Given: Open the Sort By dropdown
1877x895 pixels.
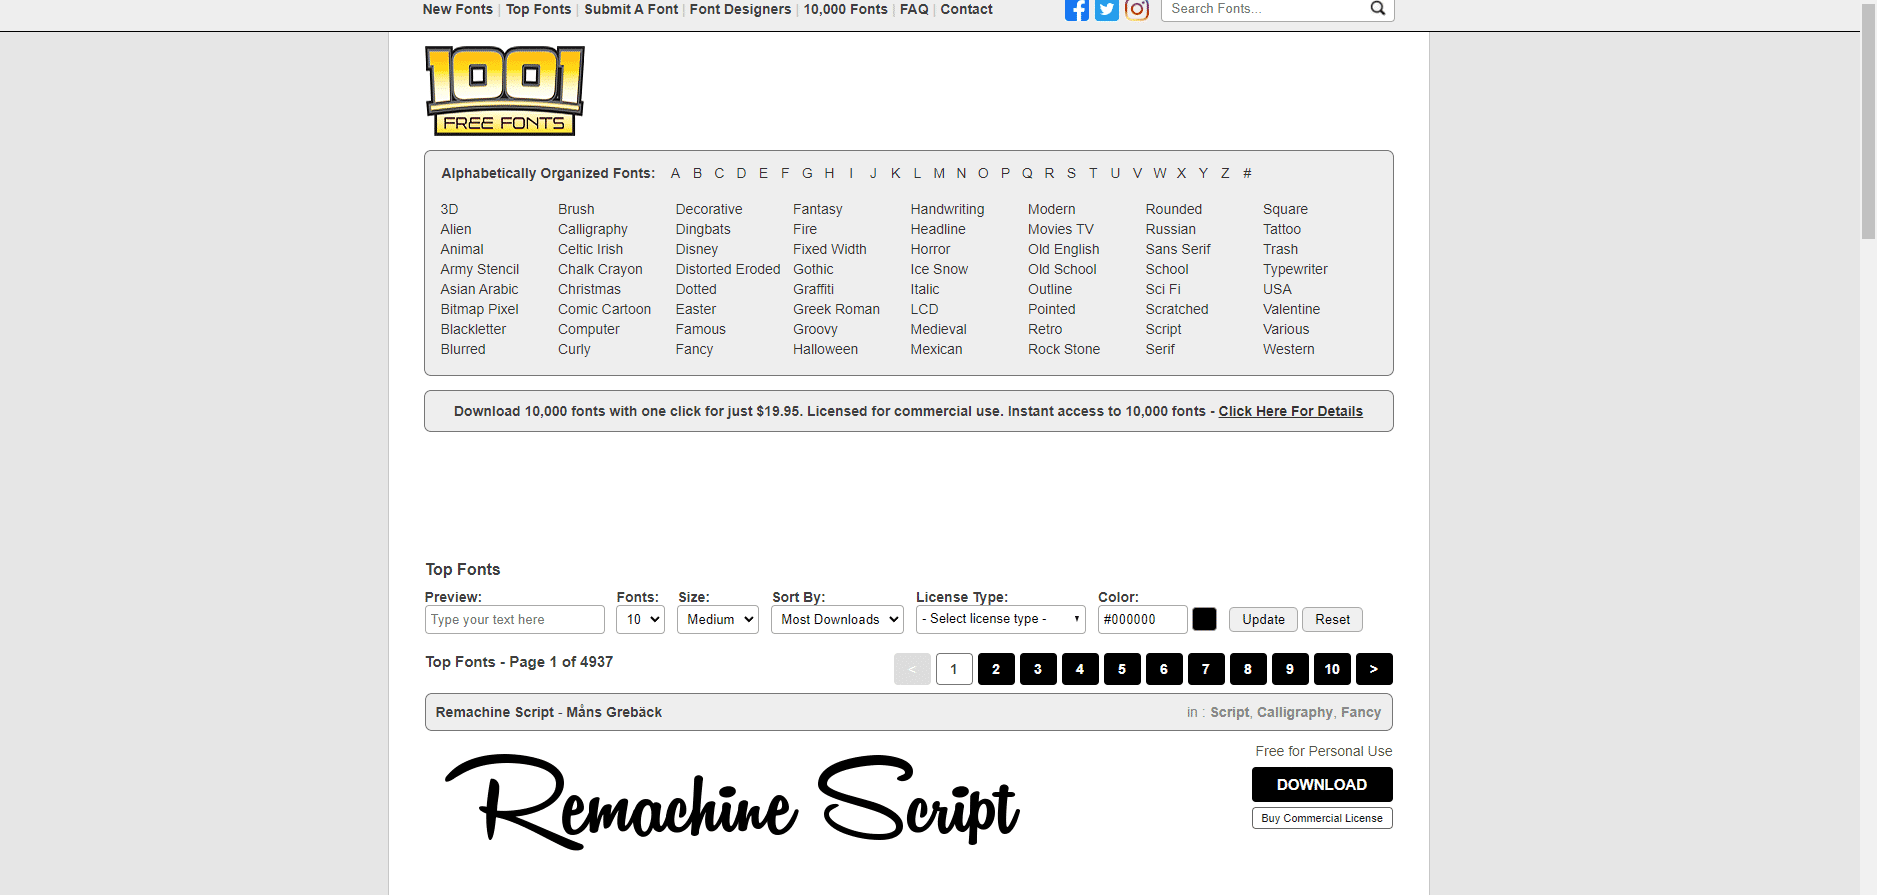Looking at the screenshot, I should coord(837,620).
